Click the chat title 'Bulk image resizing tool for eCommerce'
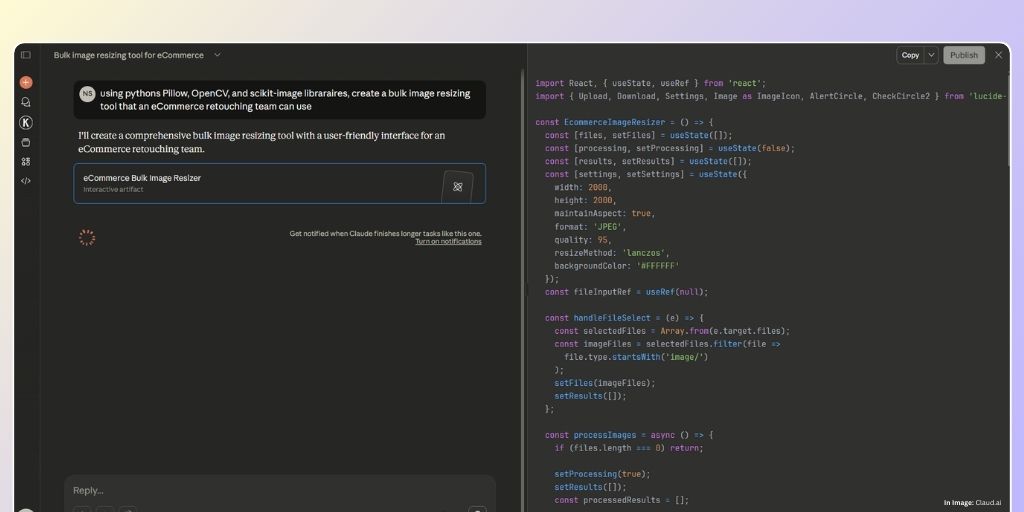Screen dimensions: 1024x512 click(129, 55)
